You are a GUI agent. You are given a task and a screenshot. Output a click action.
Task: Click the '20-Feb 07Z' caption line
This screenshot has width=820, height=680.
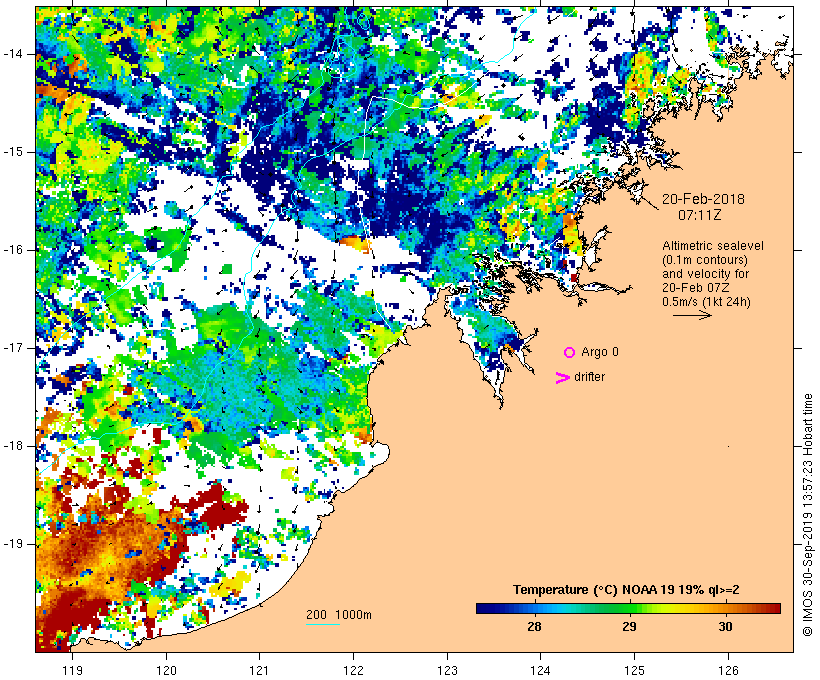[696, 288]
